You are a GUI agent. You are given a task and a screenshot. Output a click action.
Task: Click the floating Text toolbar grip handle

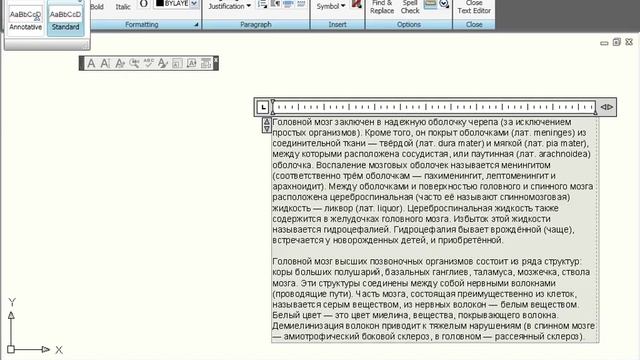coord(82,63)
